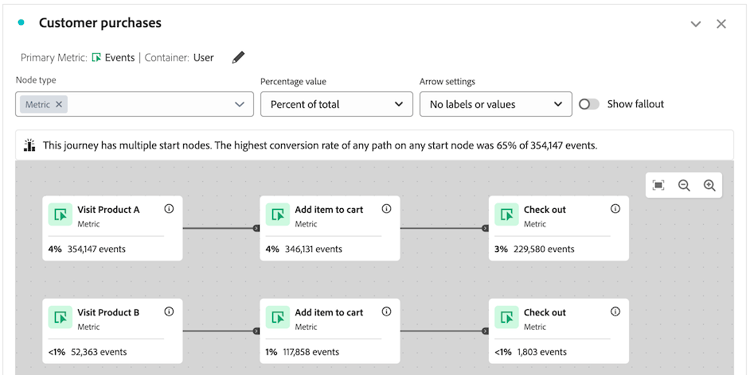Image resolution: width=750 pixels, height=375 pixels.
Task: Click arrow connector from Visit Product A to Add item to cart
Action: 221,228
